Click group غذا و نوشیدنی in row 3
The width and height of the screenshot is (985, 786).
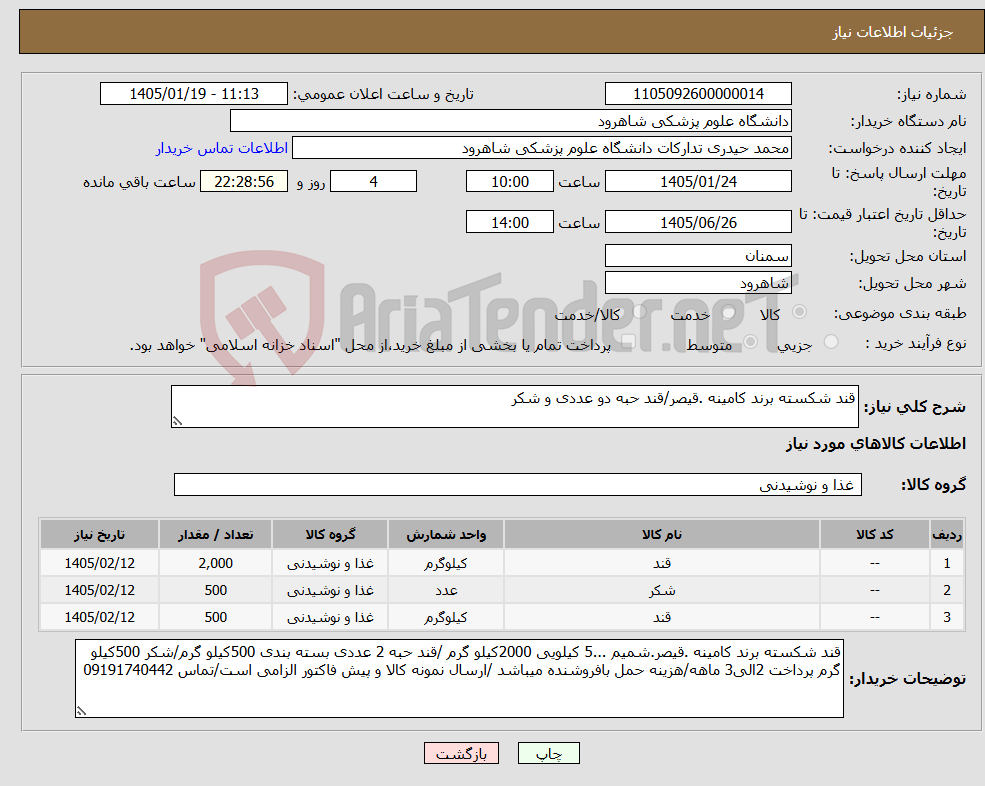pos(330,617)
